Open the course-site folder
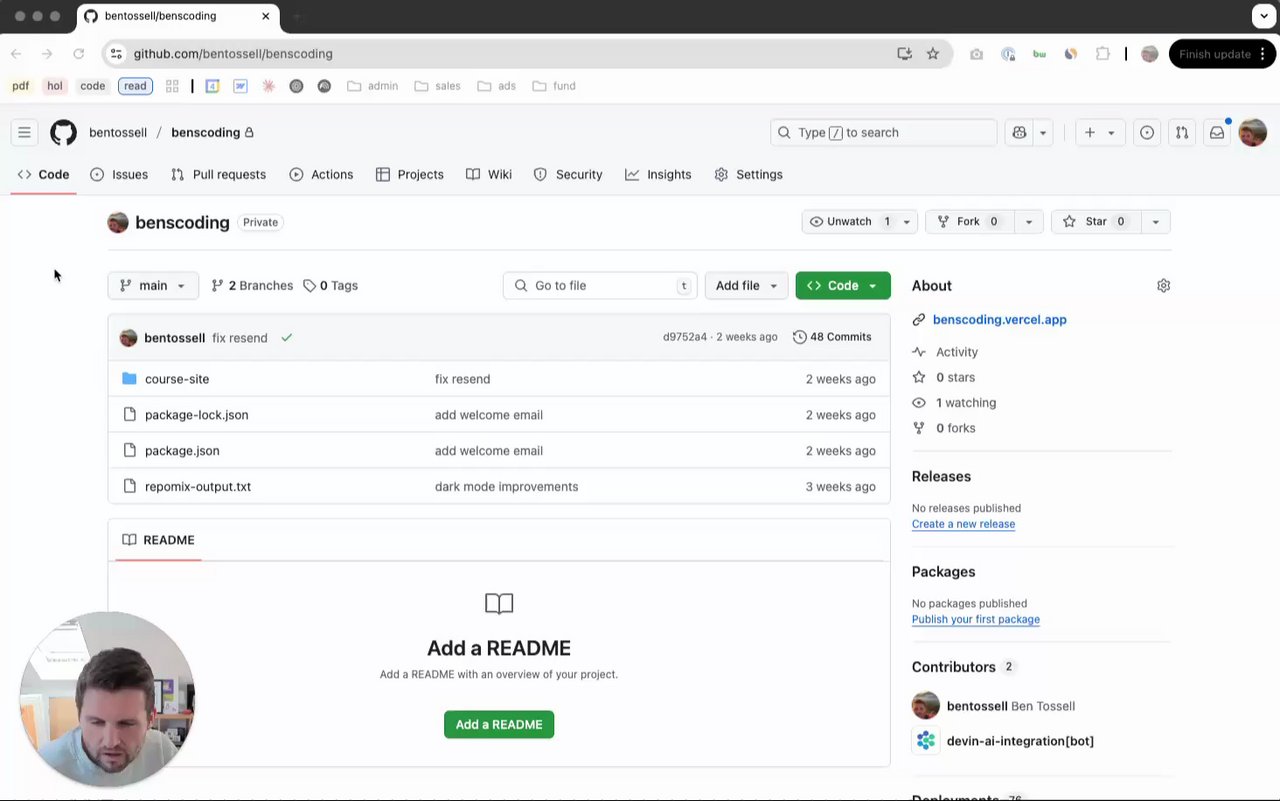This screenshot has height=801, width=1280. point(177,379)
